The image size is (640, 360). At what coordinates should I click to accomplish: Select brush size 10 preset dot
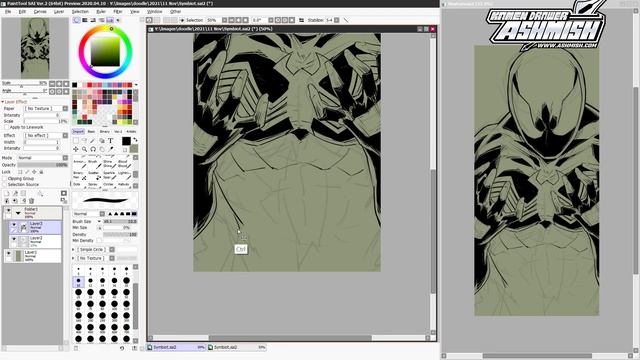pos(78,282)
